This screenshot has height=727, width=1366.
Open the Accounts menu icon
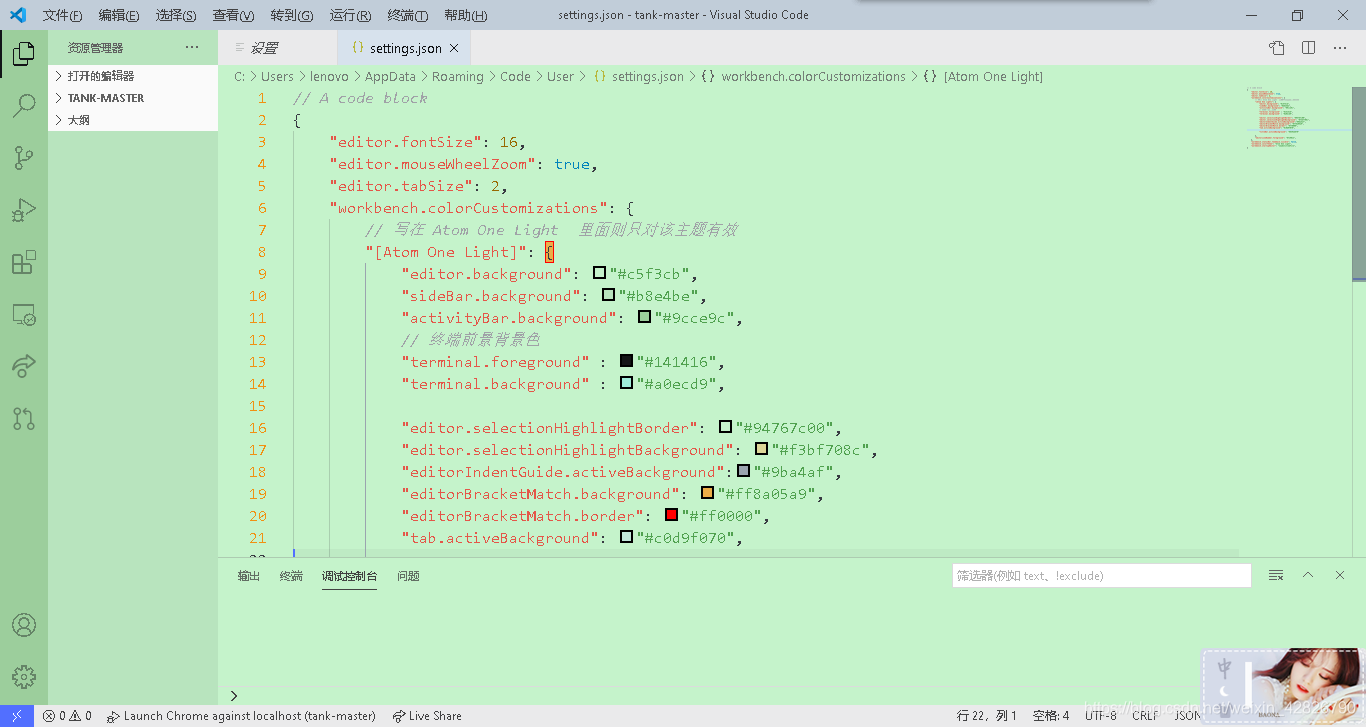pos(24,625)
